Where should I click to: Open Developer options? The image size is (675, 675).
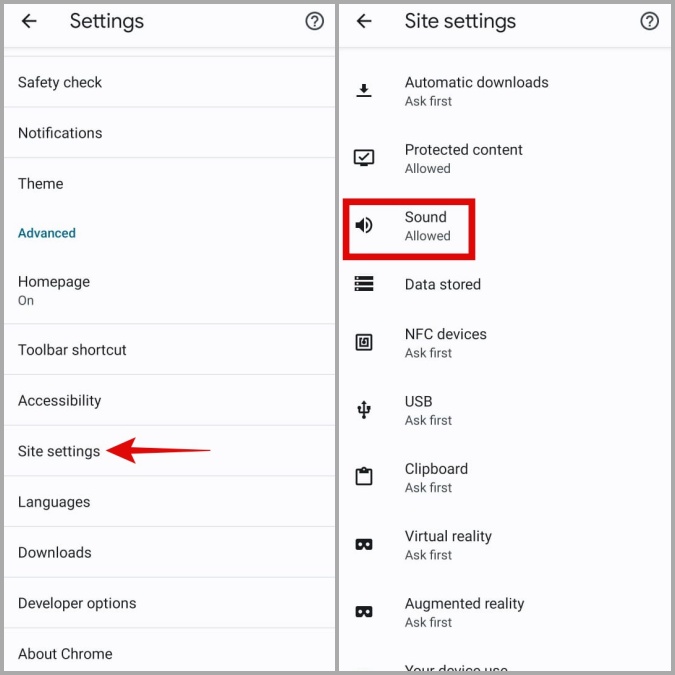(169, 603)
